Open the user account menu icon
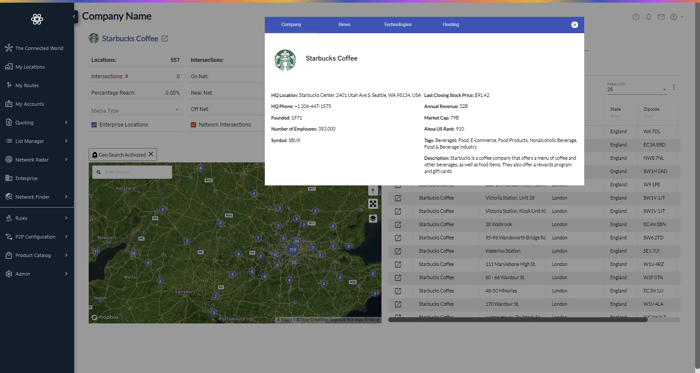Image resolution: width=700 pixels, height=373 pixels. 674,17
